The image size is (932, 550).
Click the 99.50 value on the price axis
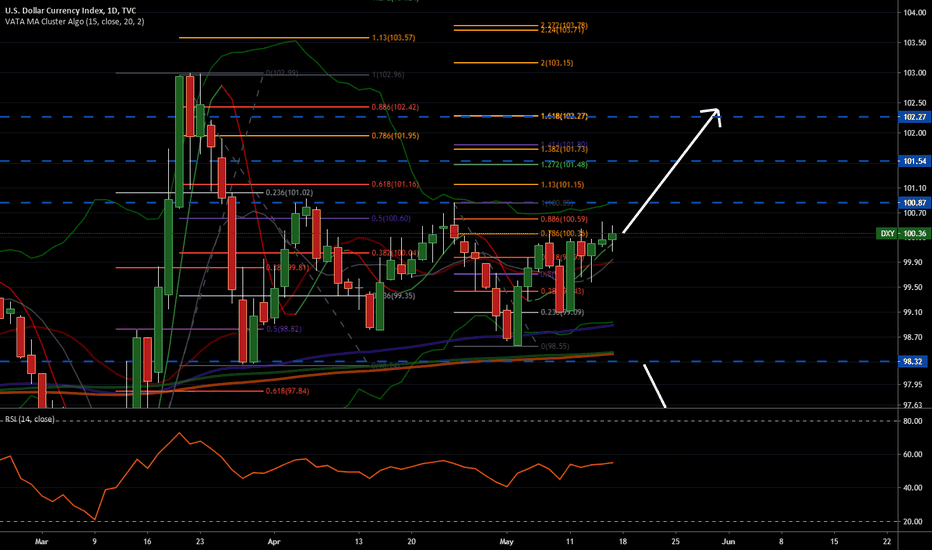tap(915, 287)
